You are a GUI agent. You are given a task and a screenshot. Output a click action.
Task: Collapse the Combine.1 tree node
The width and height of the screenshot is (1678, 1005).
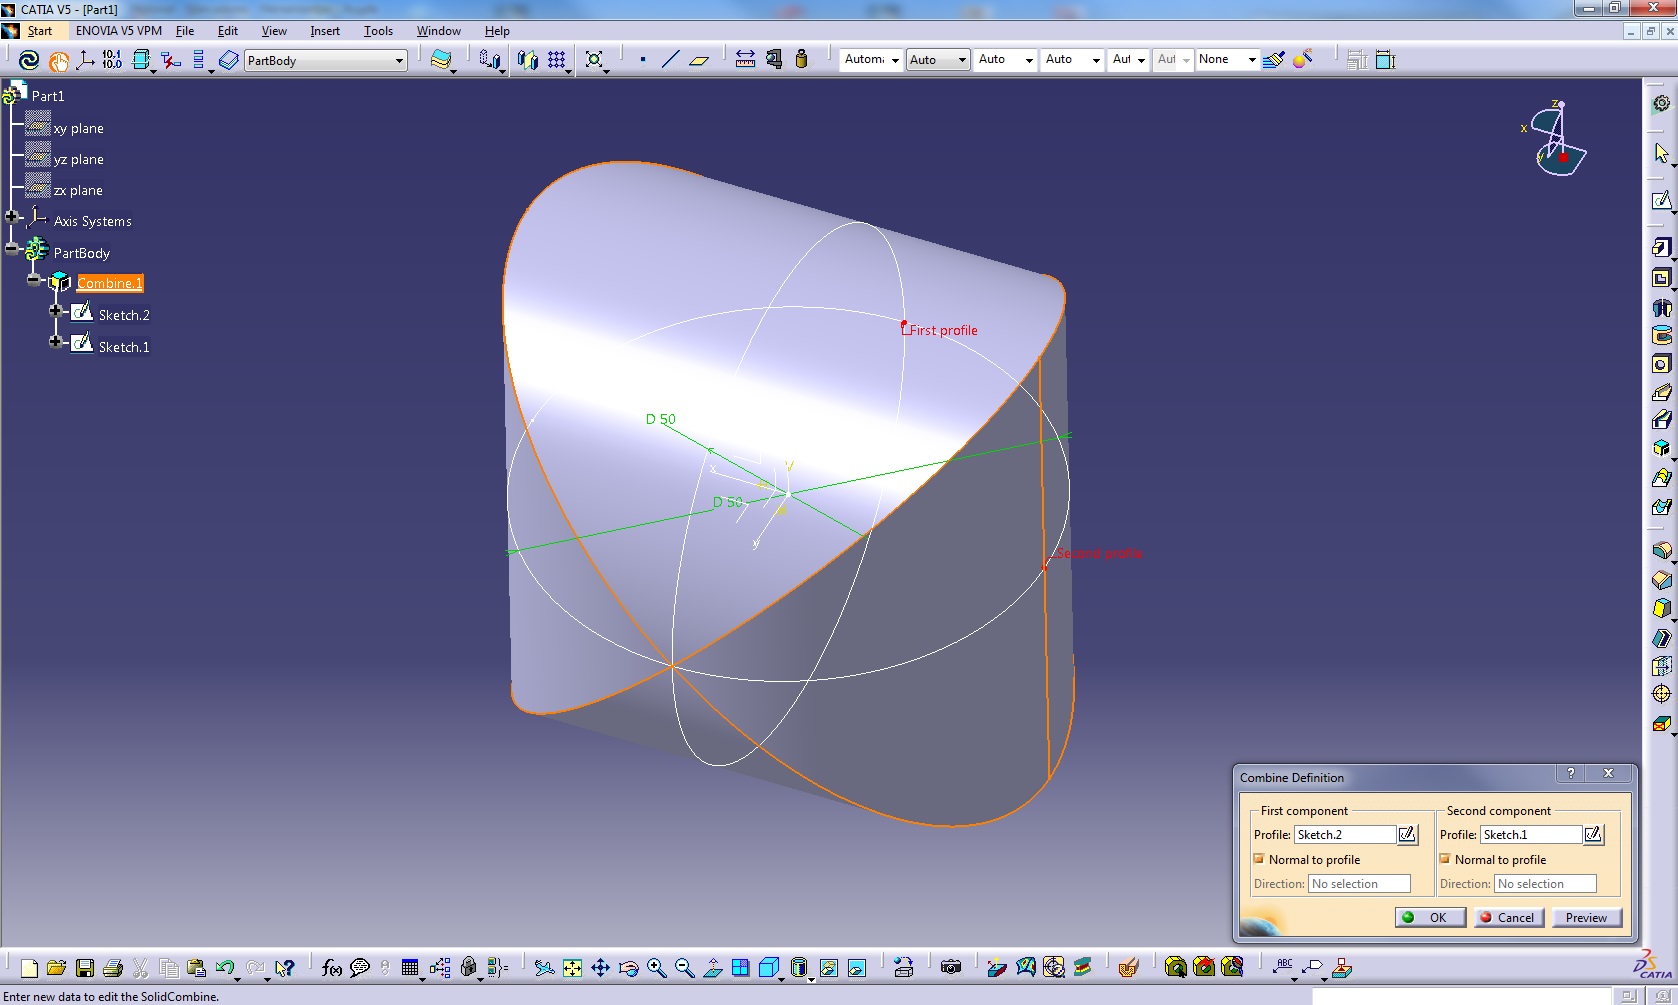click(x=34, y=280)
